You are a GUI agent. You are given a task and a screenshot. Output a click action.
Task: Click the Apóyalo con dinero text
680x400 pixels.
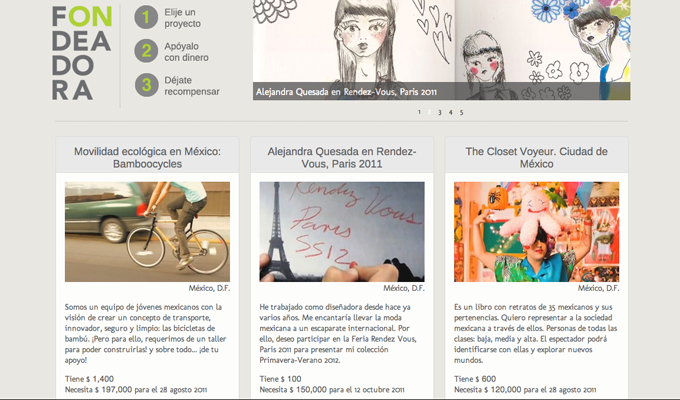tap(186, 52)
